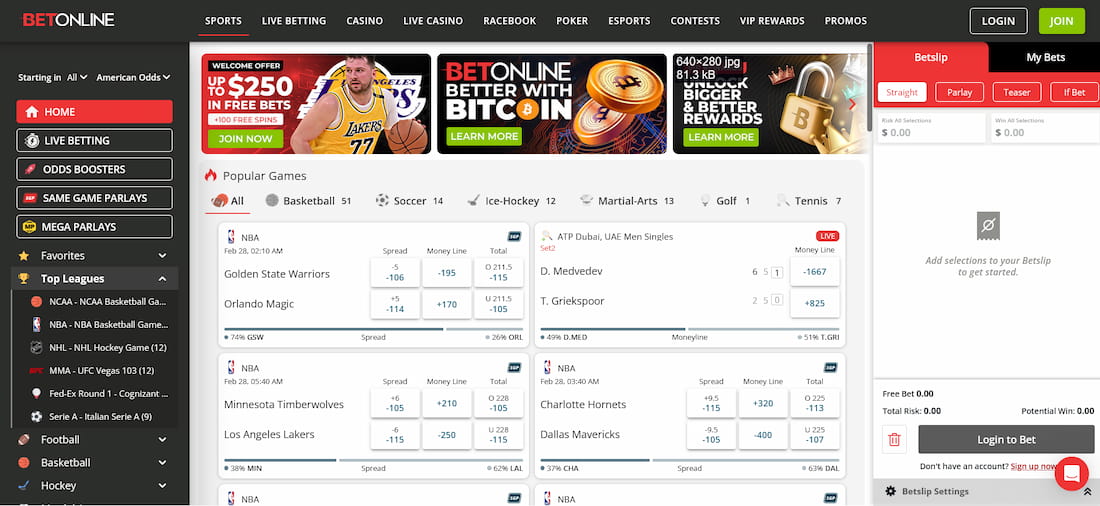Click the next arrow on the banner carousel
This screenshot has width=1100, height=506.
tap(853, 104)
